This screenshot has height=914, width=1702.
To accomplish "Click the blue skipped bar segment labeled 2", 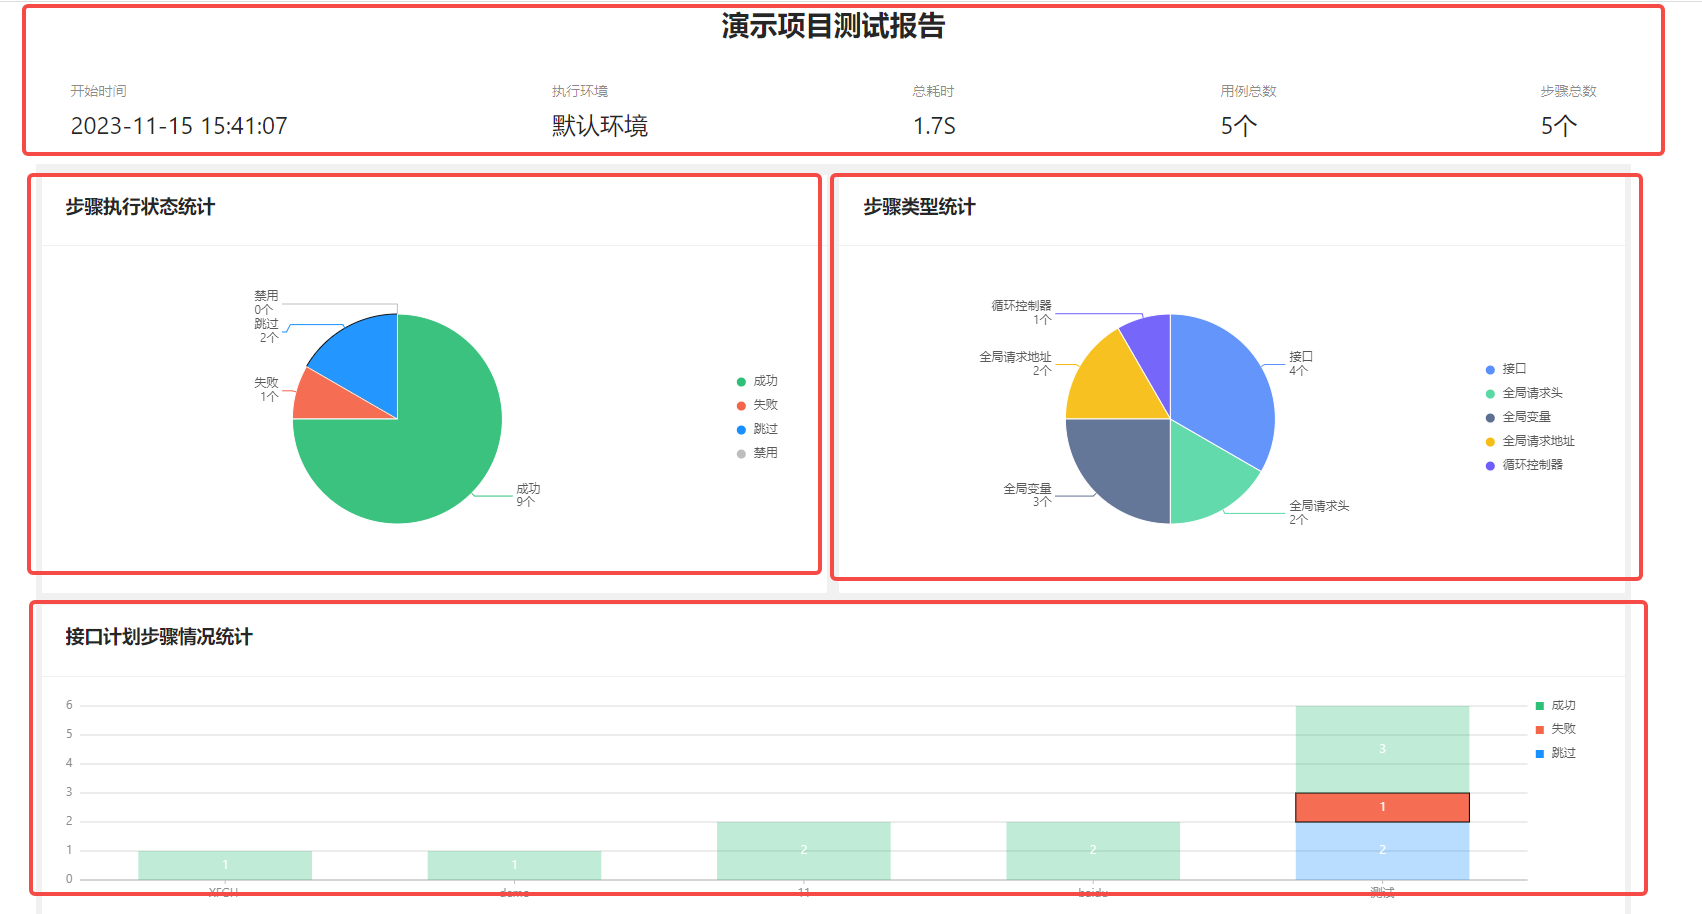I will tap(1382, 850).
